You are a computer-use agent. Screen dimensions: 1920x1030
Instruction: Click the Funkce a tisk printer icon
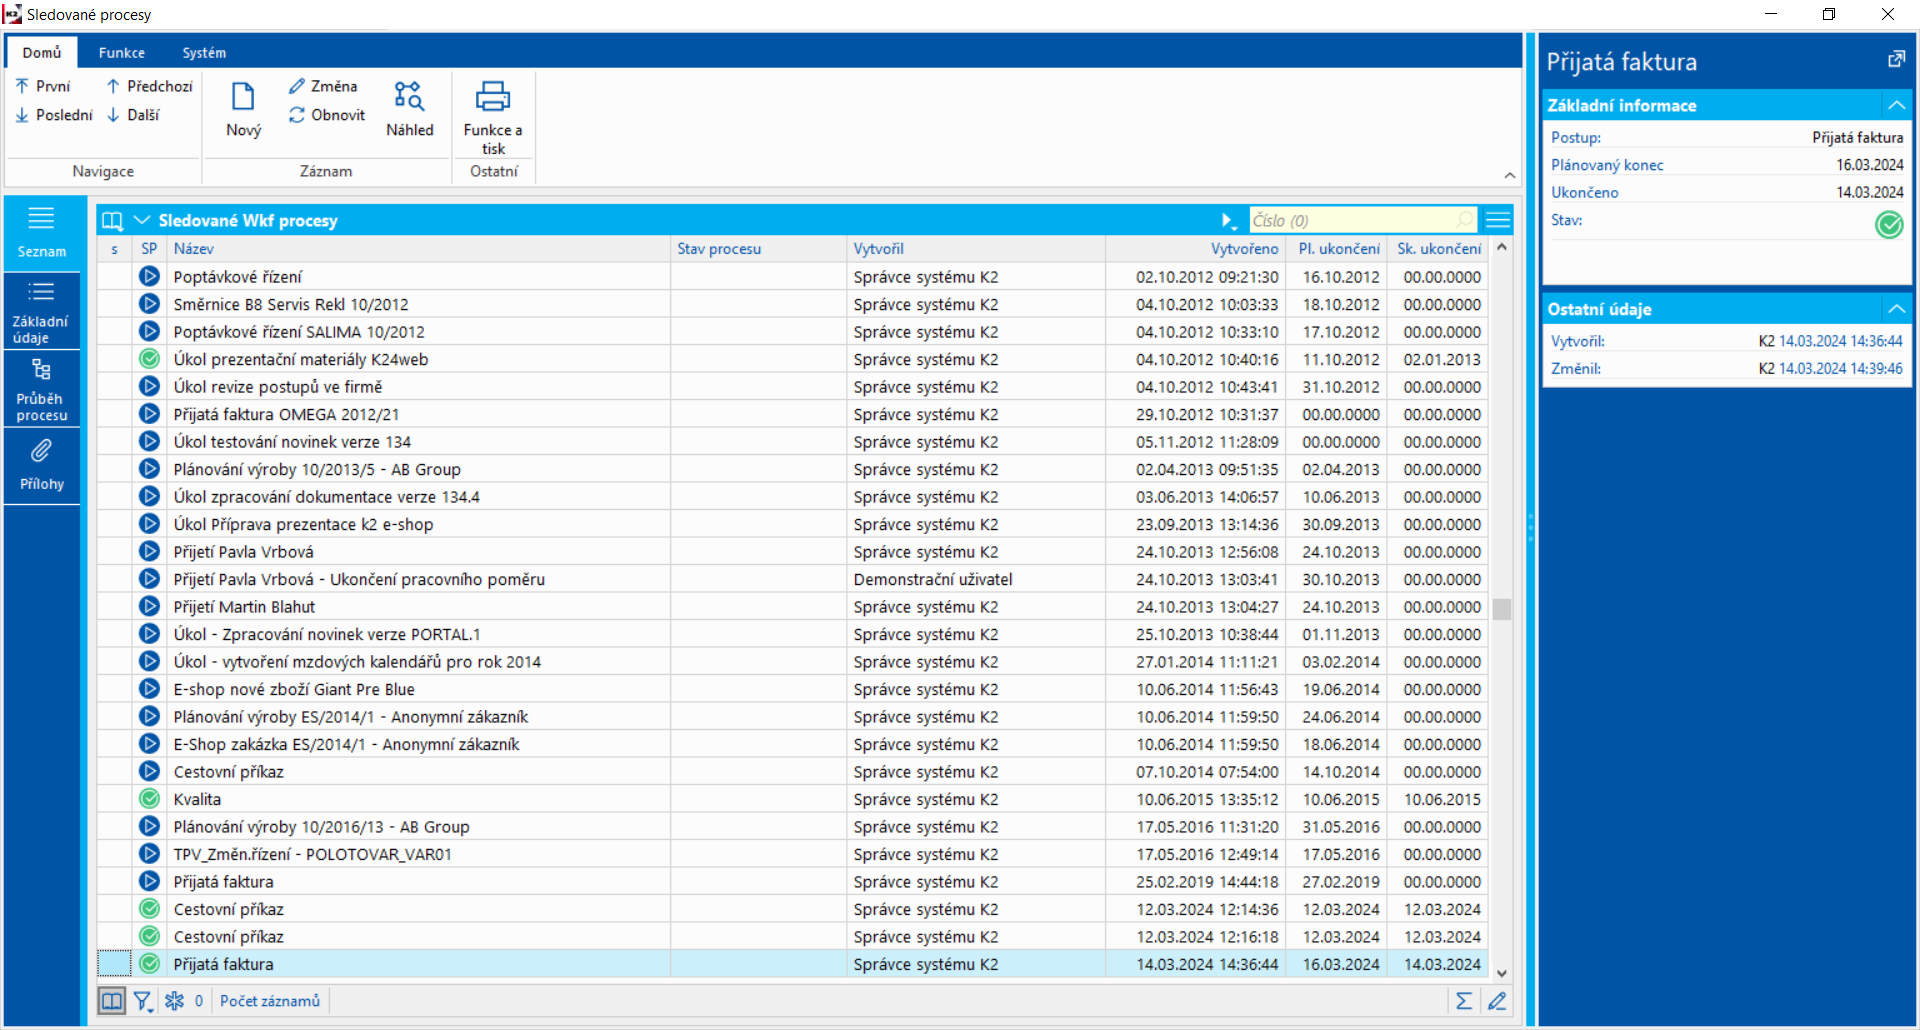coord(492,97)
